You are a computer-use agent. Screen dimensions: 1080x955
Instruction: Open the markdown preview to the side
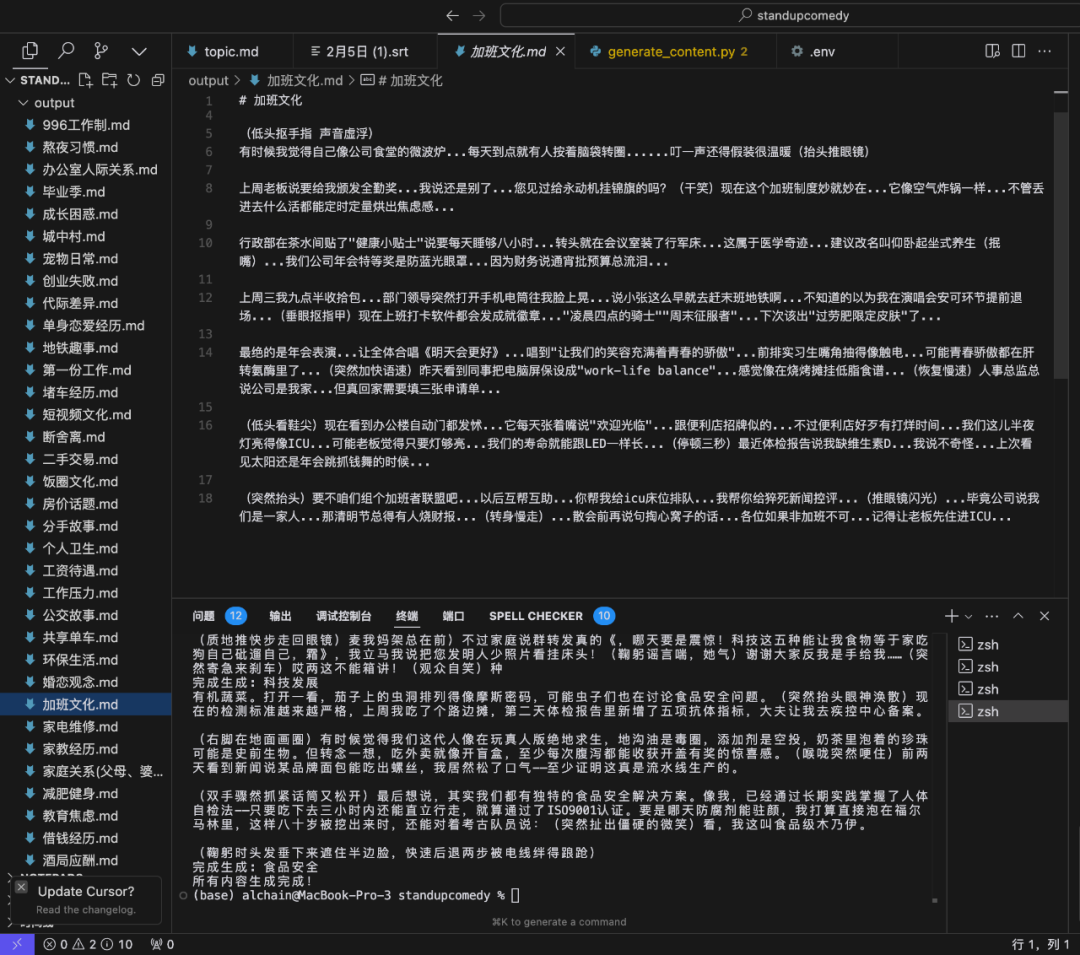(x=992, y=51)
